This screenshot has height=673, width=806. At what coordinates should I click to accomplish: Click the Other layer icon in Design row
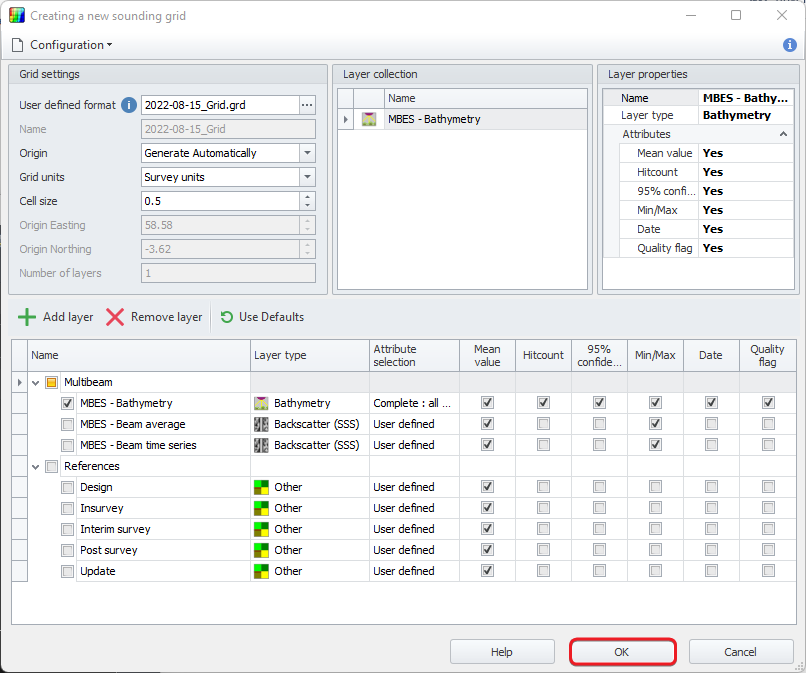(262, 487)
